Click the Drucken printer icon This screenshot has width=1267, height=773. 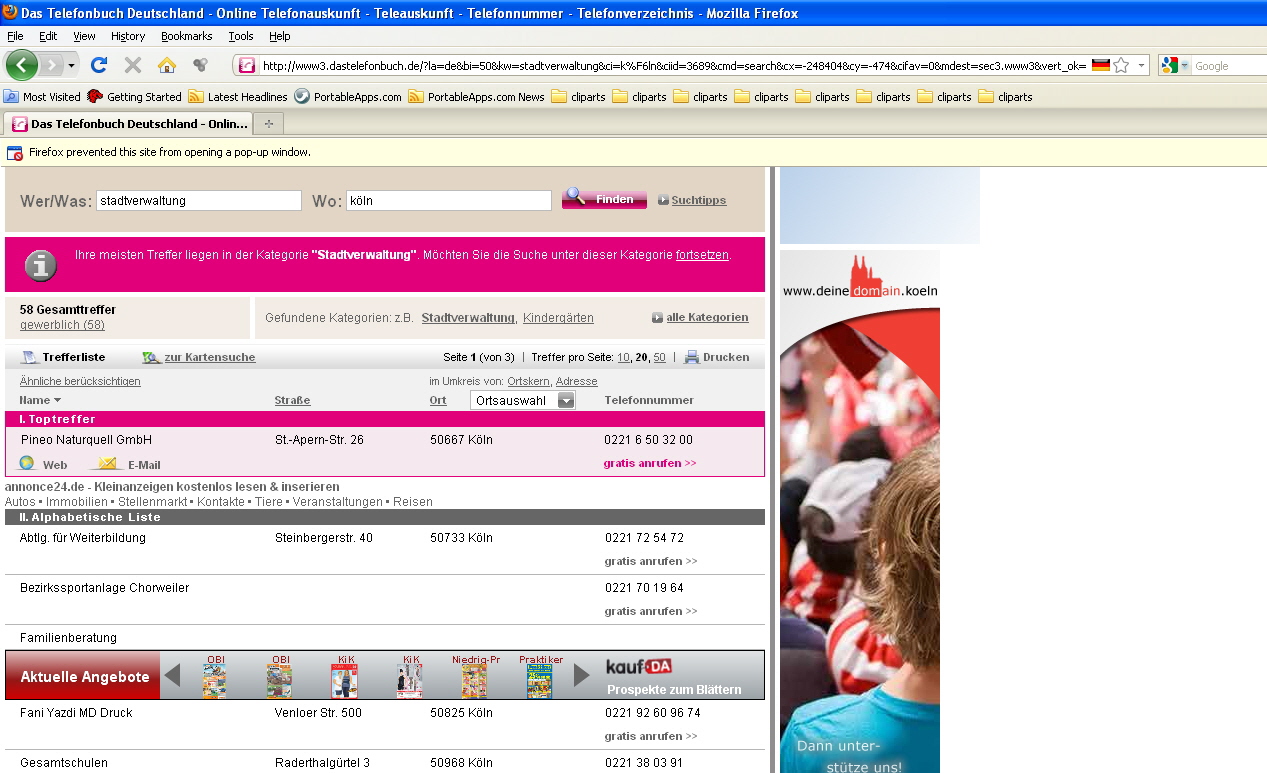pos(691,357)
